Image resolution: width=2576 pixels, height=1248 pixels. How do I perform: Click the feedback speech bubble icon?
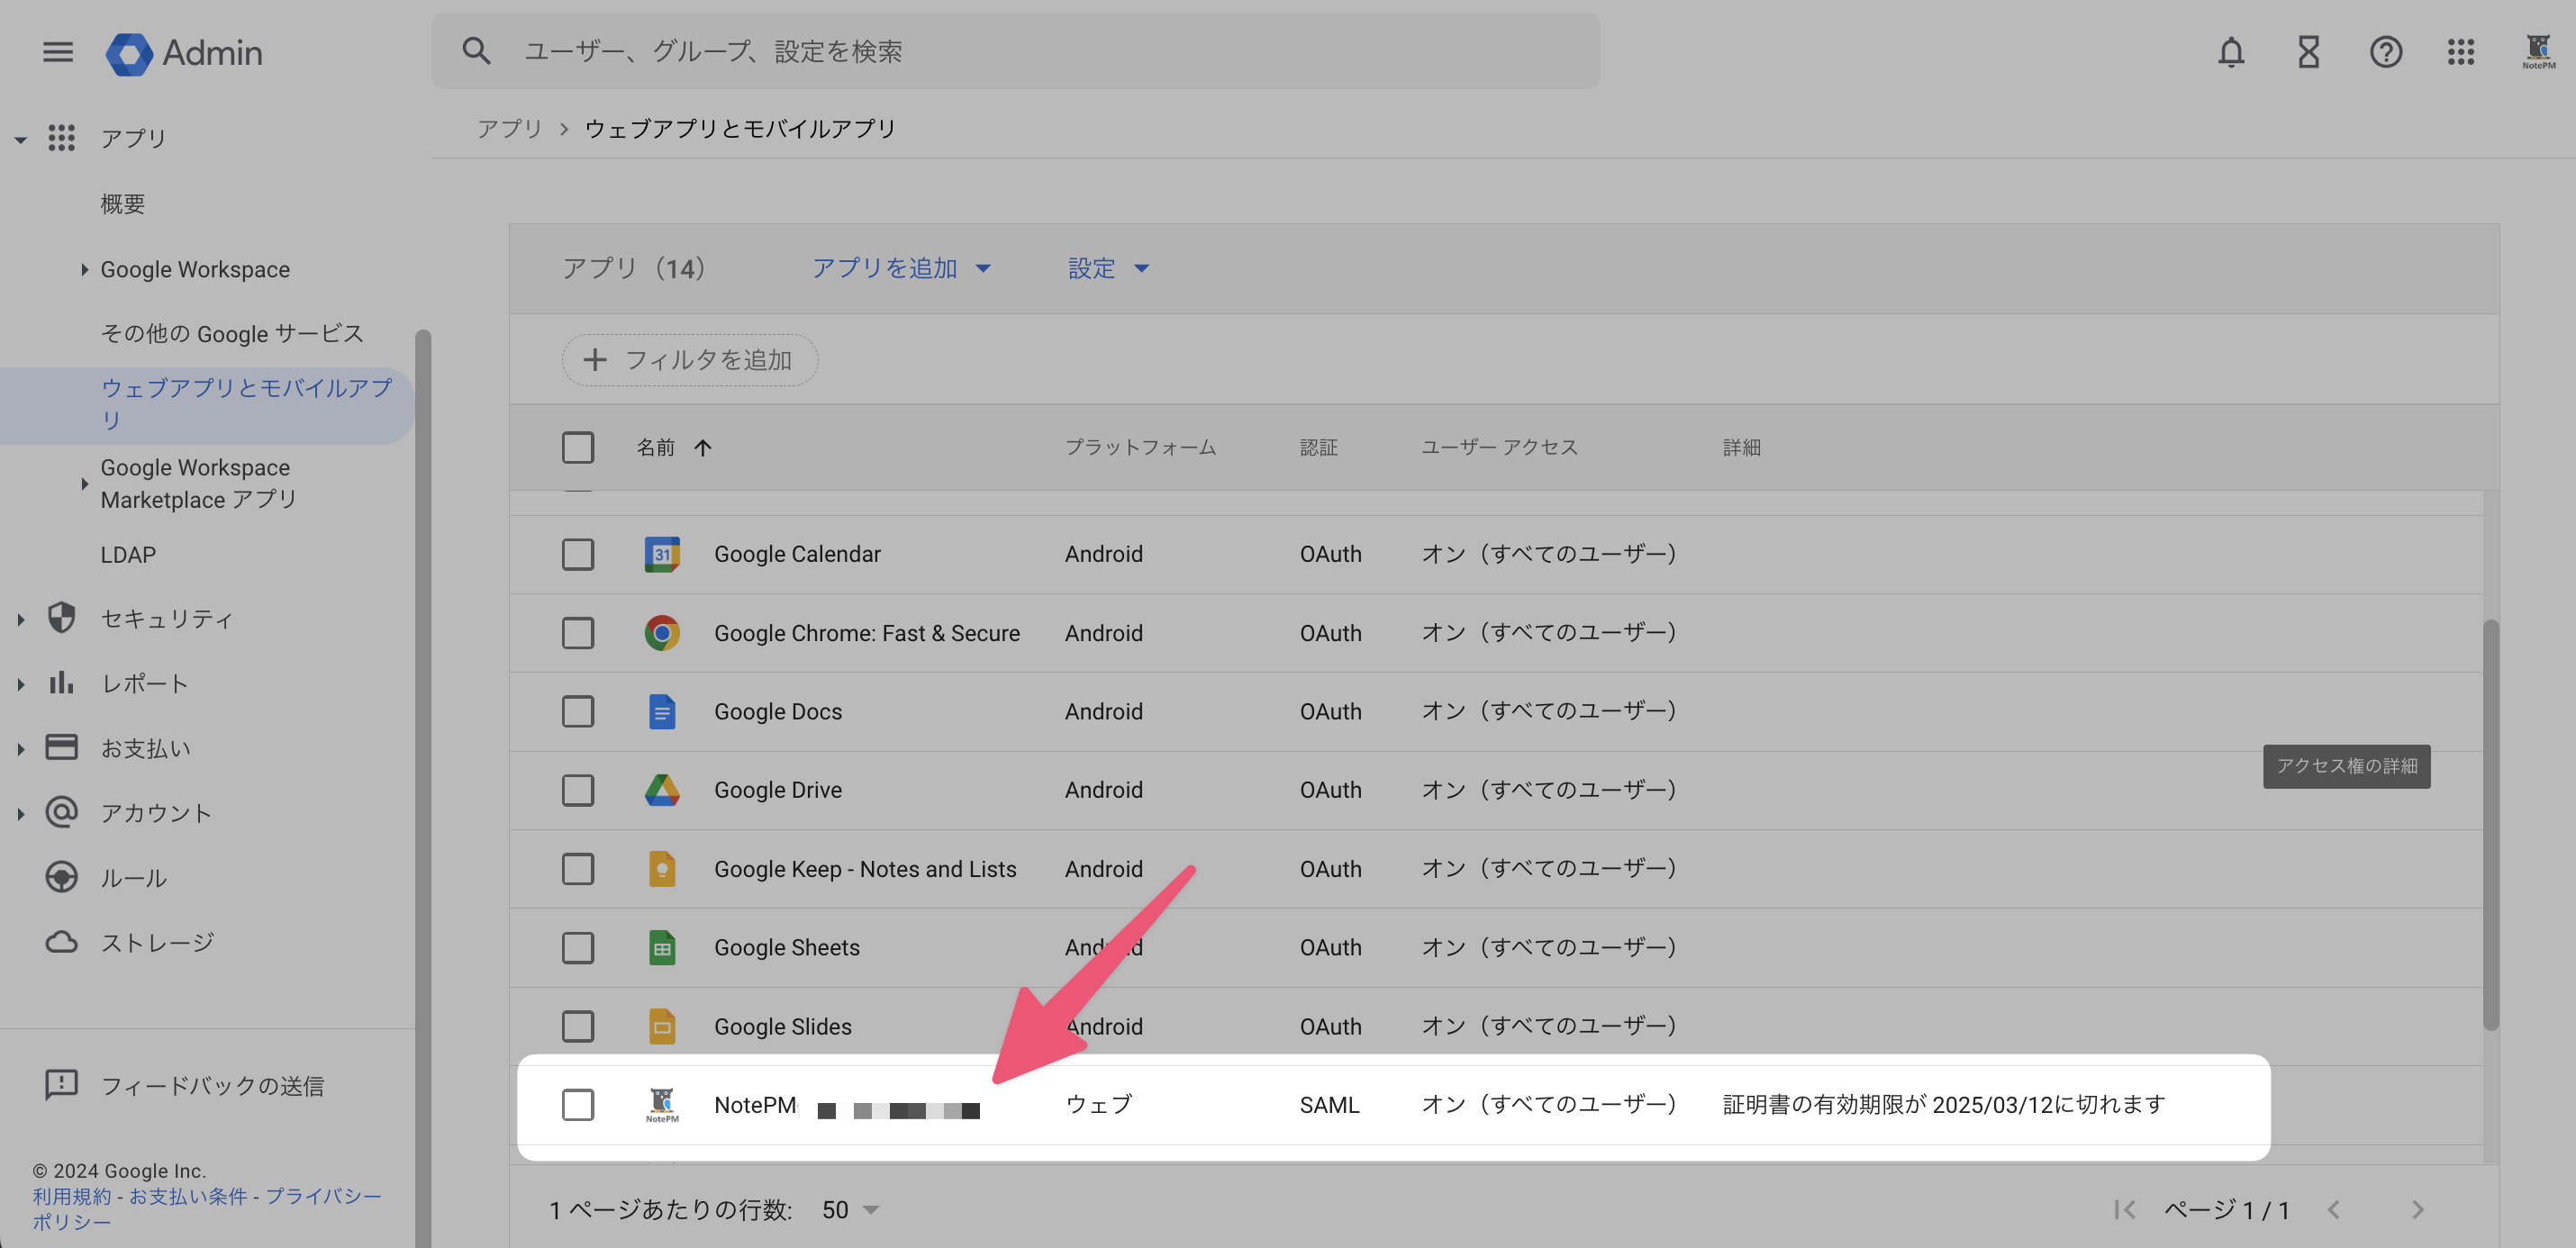pyautogui.click(x=61, y=1085)
